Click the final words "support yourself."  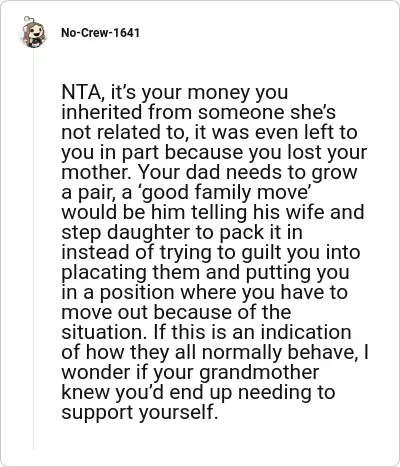pos(139,413)
